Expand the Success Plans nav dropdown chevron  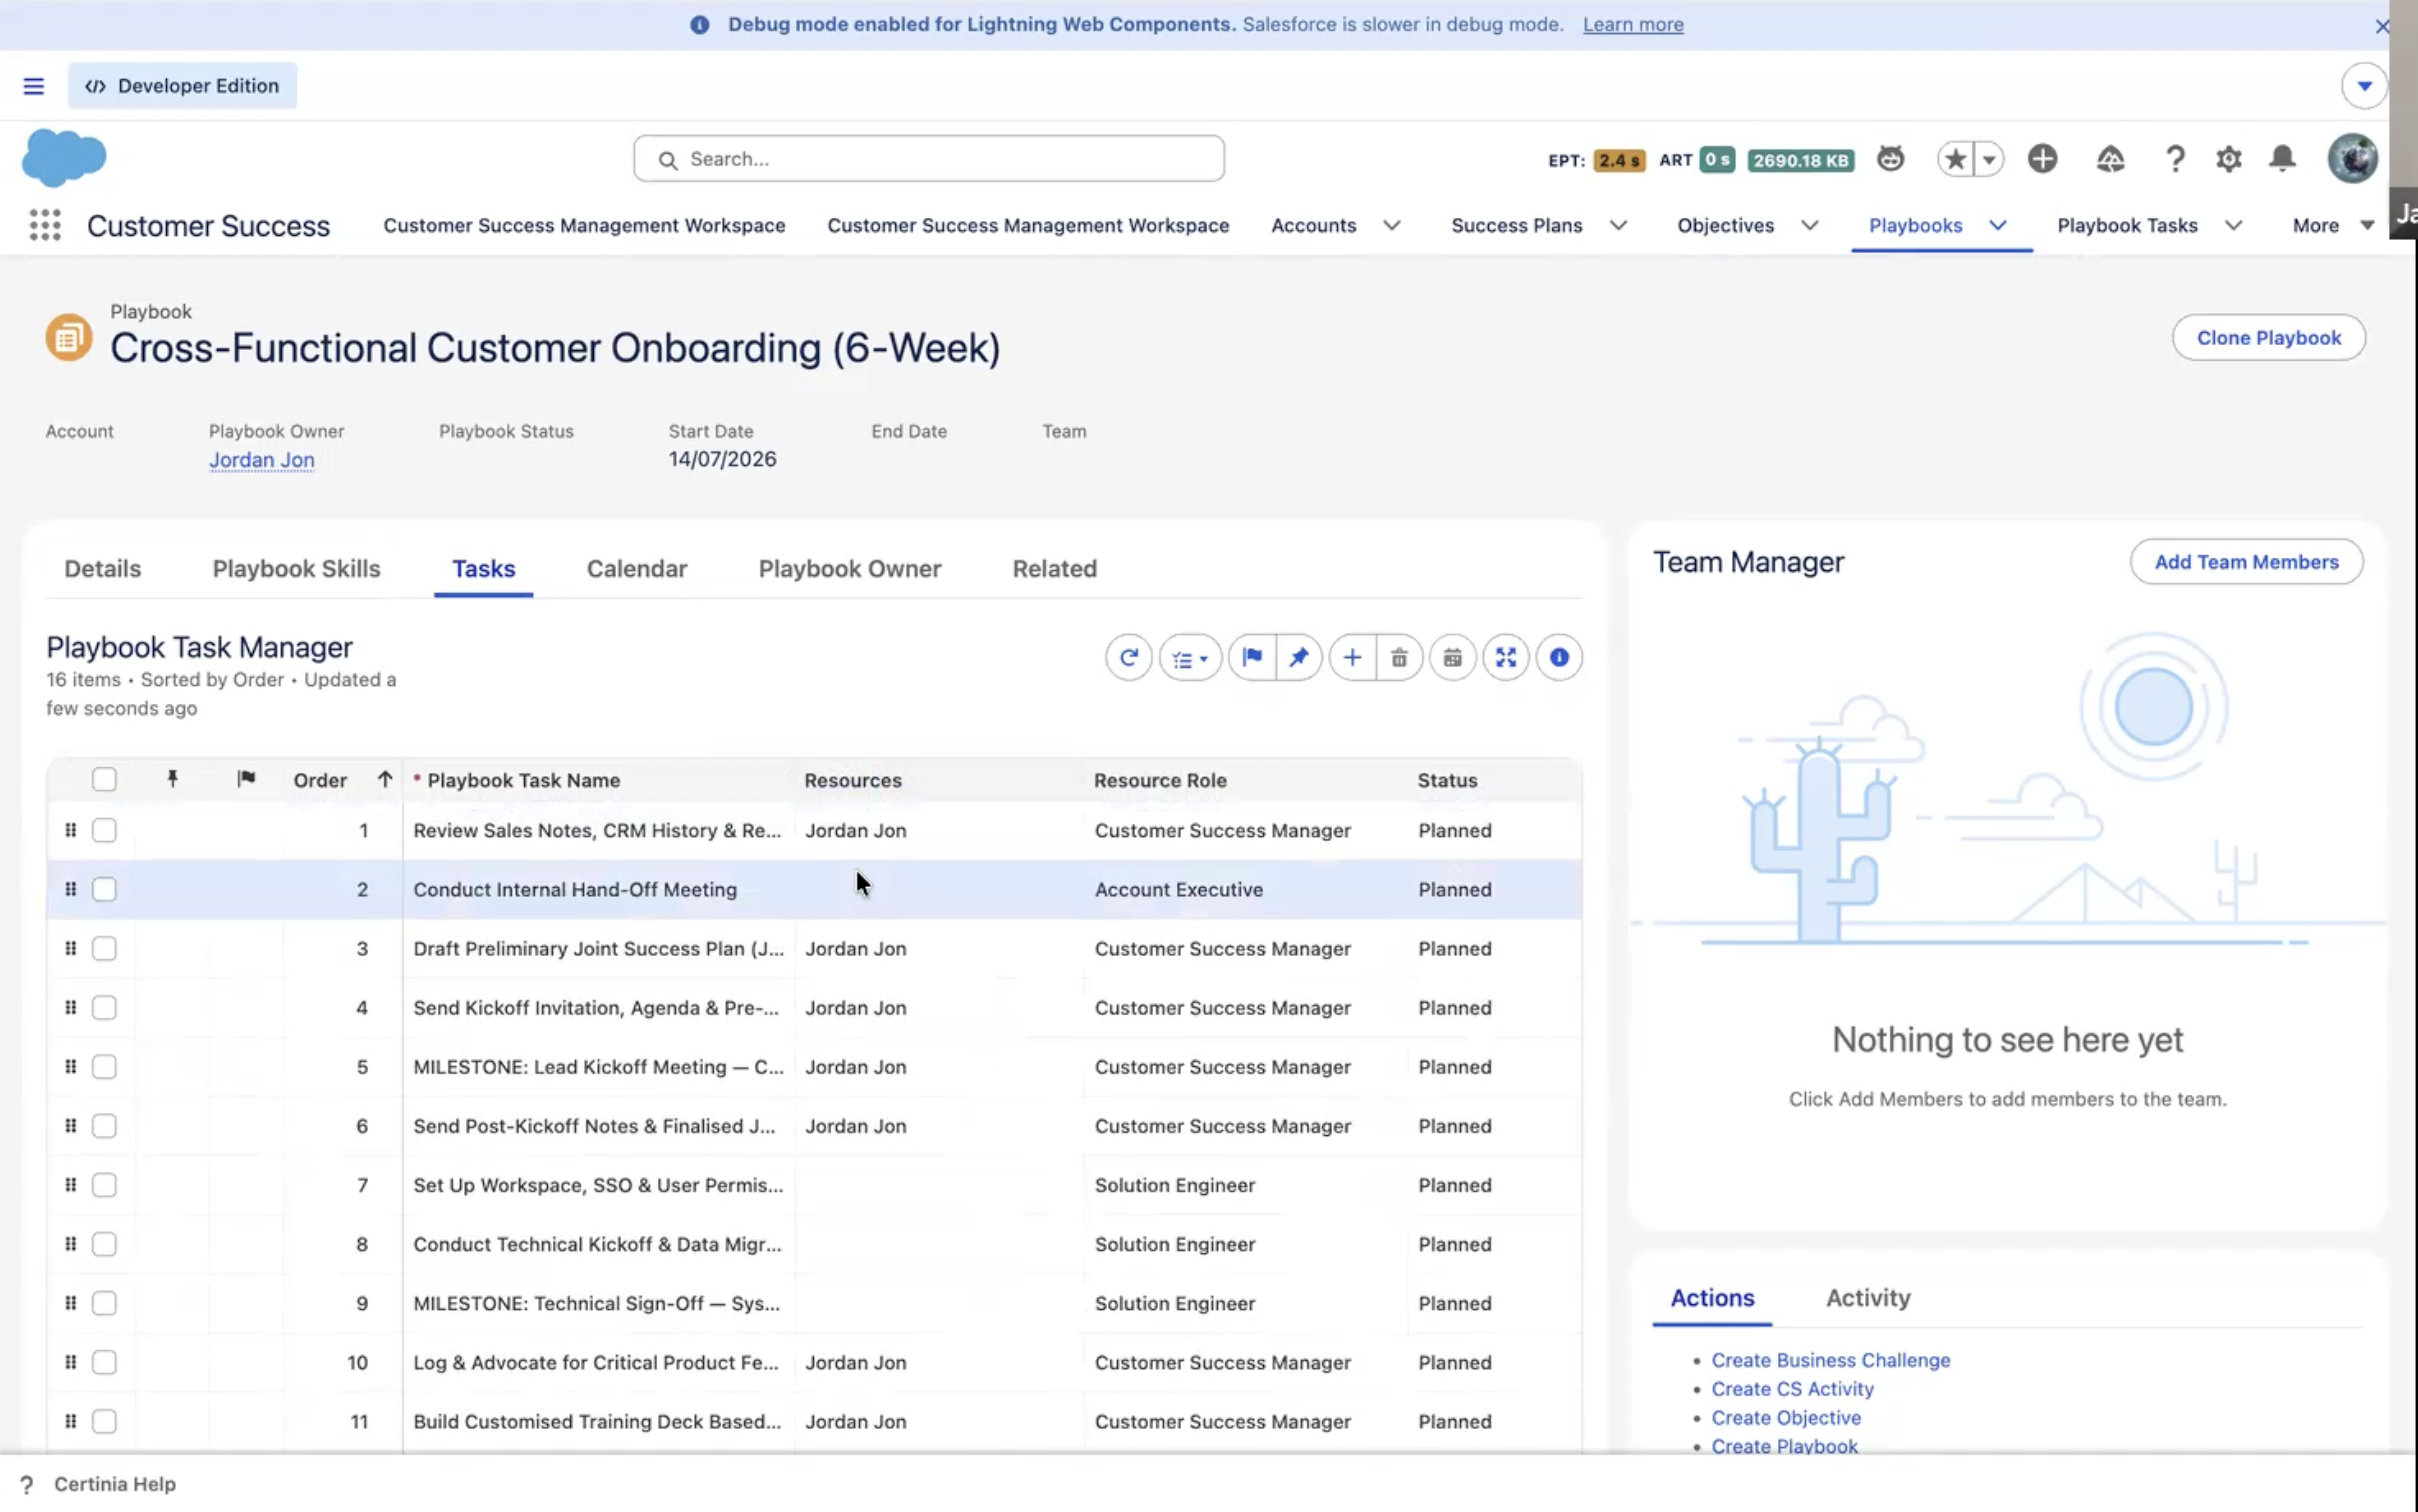pos(1619,225)
